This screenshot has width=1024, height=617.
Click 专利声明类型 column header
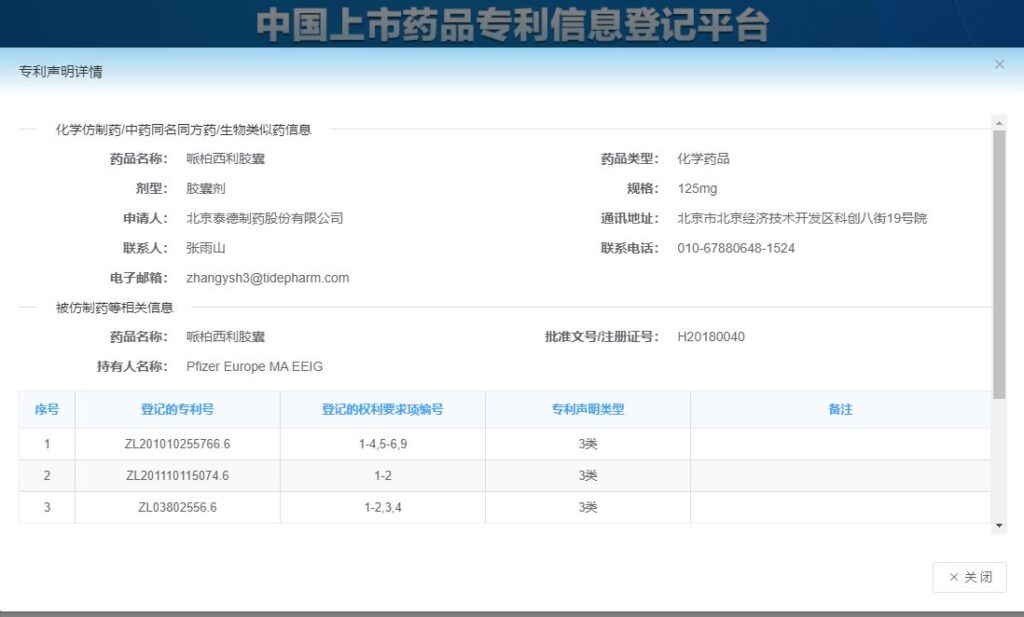(x=588, y=409)
